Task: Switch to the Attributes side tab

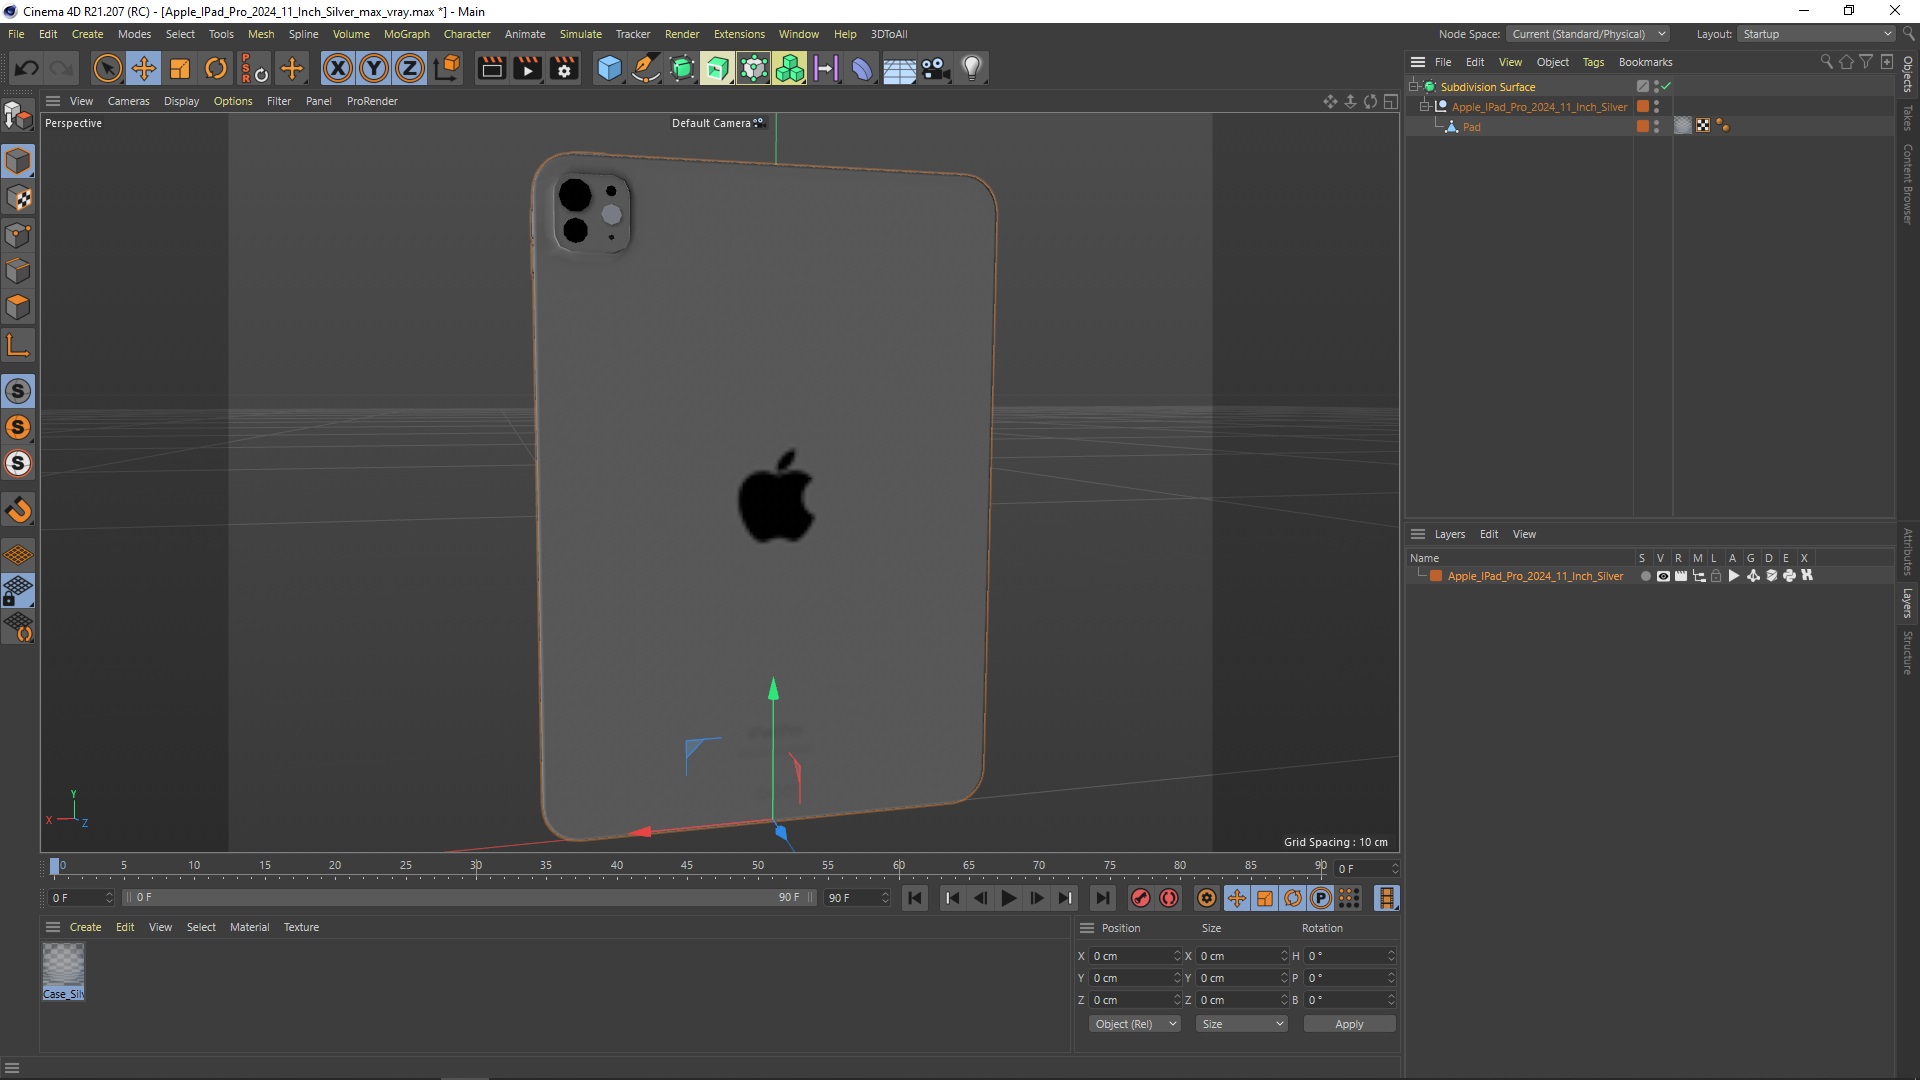Action: point(1907,552)
